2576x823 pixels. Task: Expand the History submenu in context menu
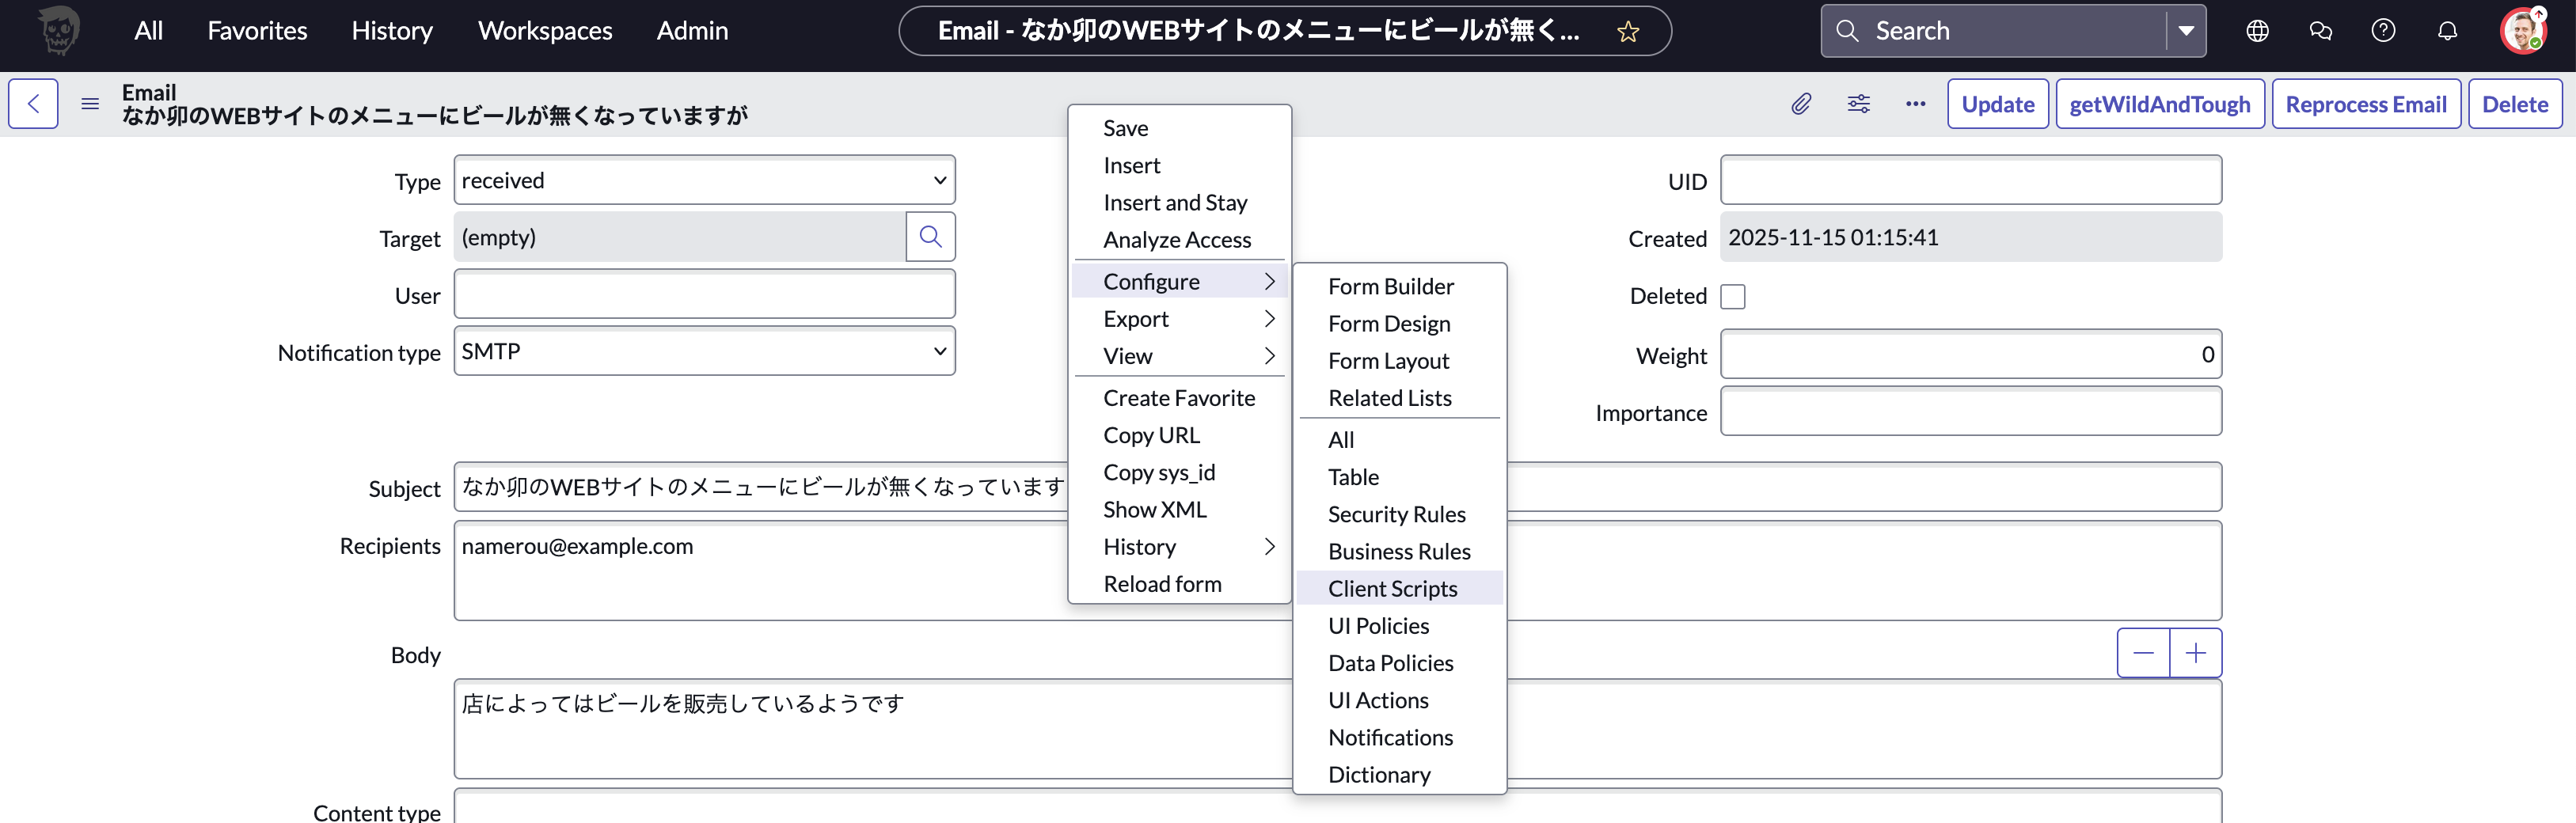point(1179,547)
